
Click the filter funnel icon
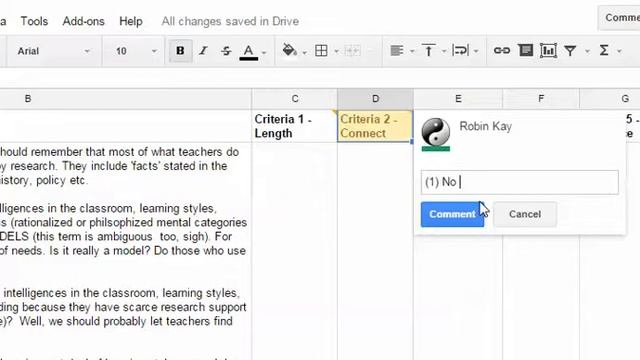[x=570, y=51]
